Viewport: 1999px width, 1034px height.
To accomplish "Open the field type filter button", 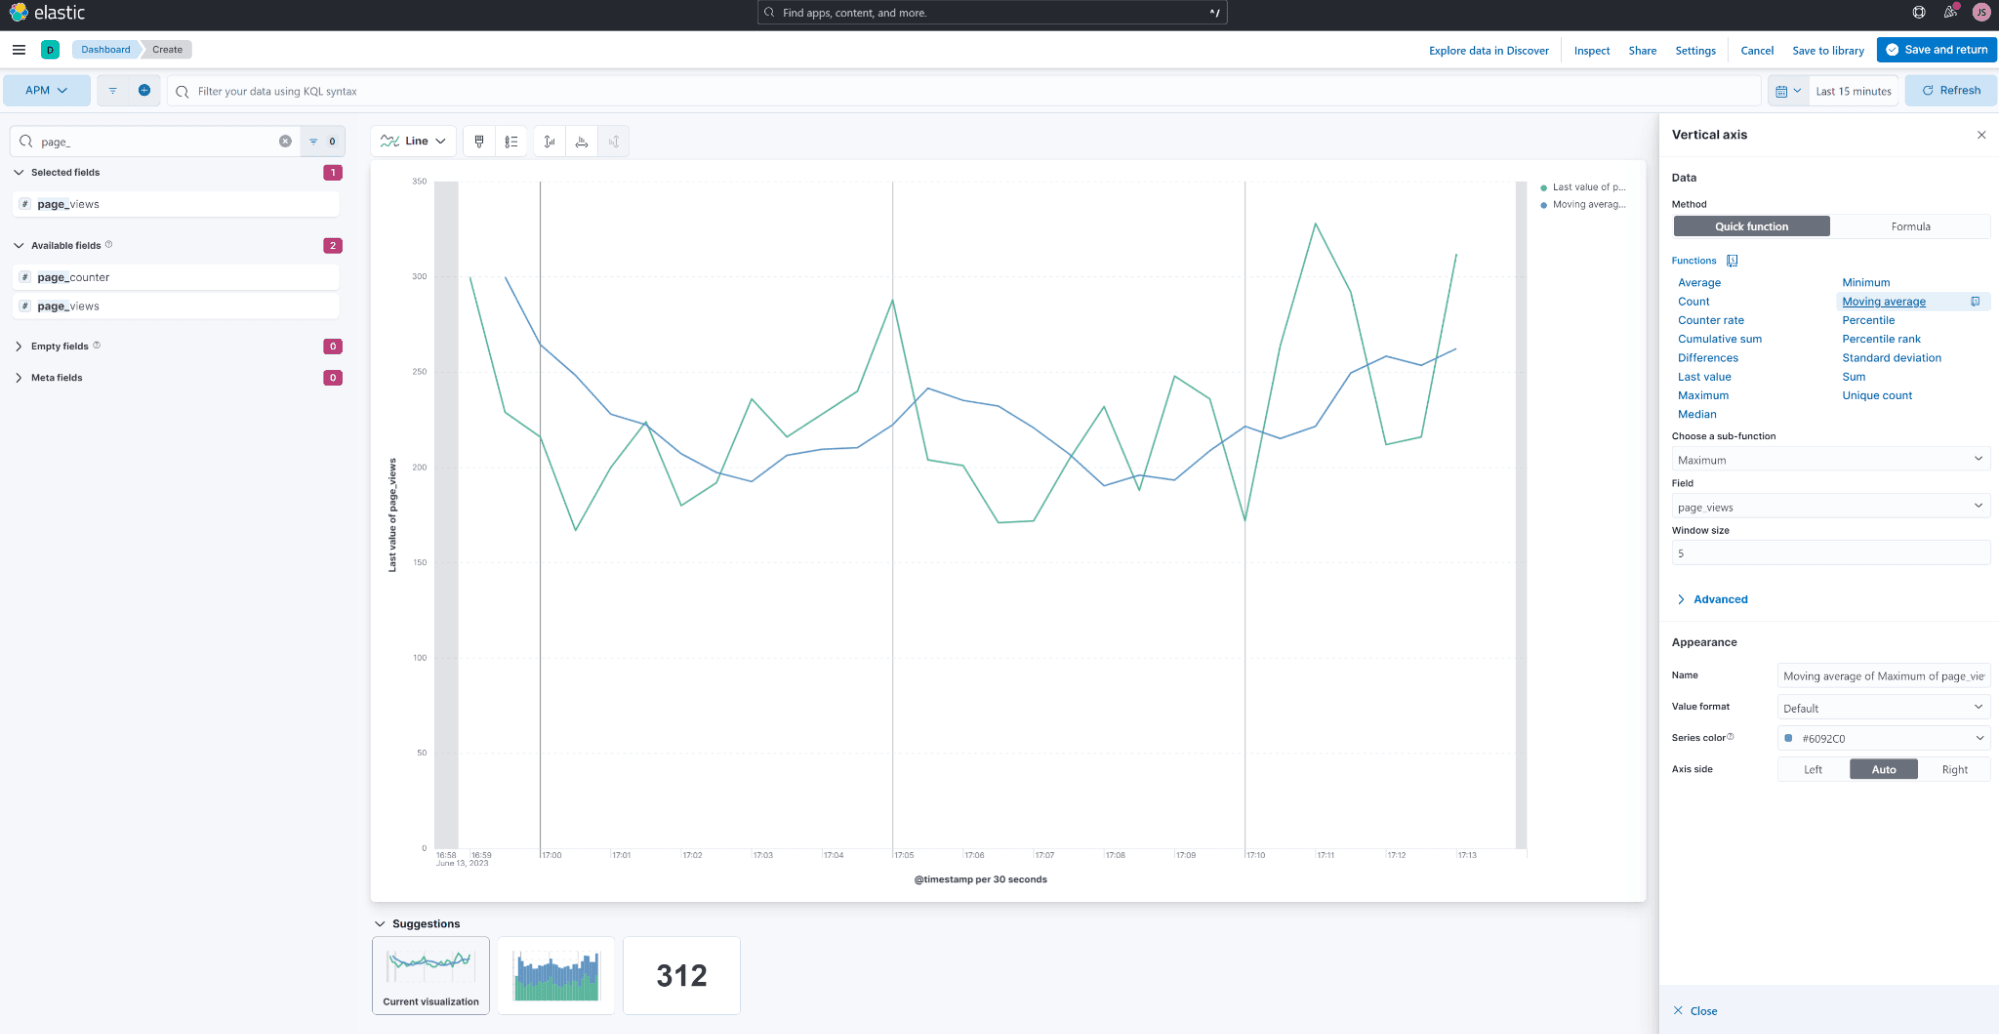I will 322,141.
